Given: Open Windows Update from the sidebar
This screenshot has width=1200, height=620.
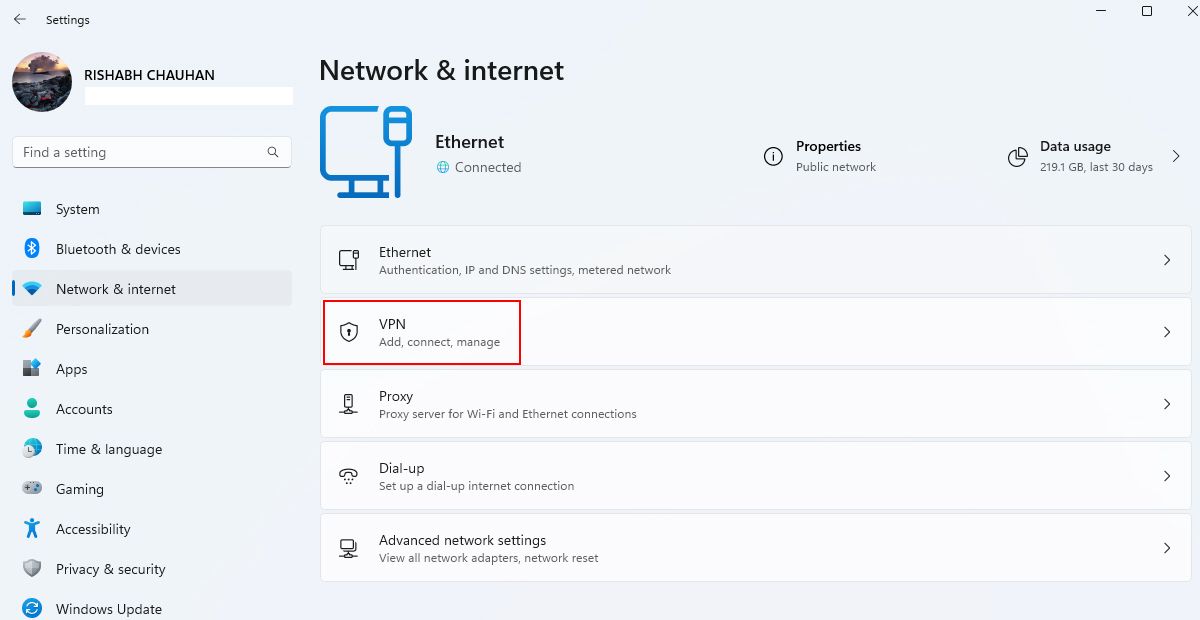Looking at the screenshot, I should (108, 609).
